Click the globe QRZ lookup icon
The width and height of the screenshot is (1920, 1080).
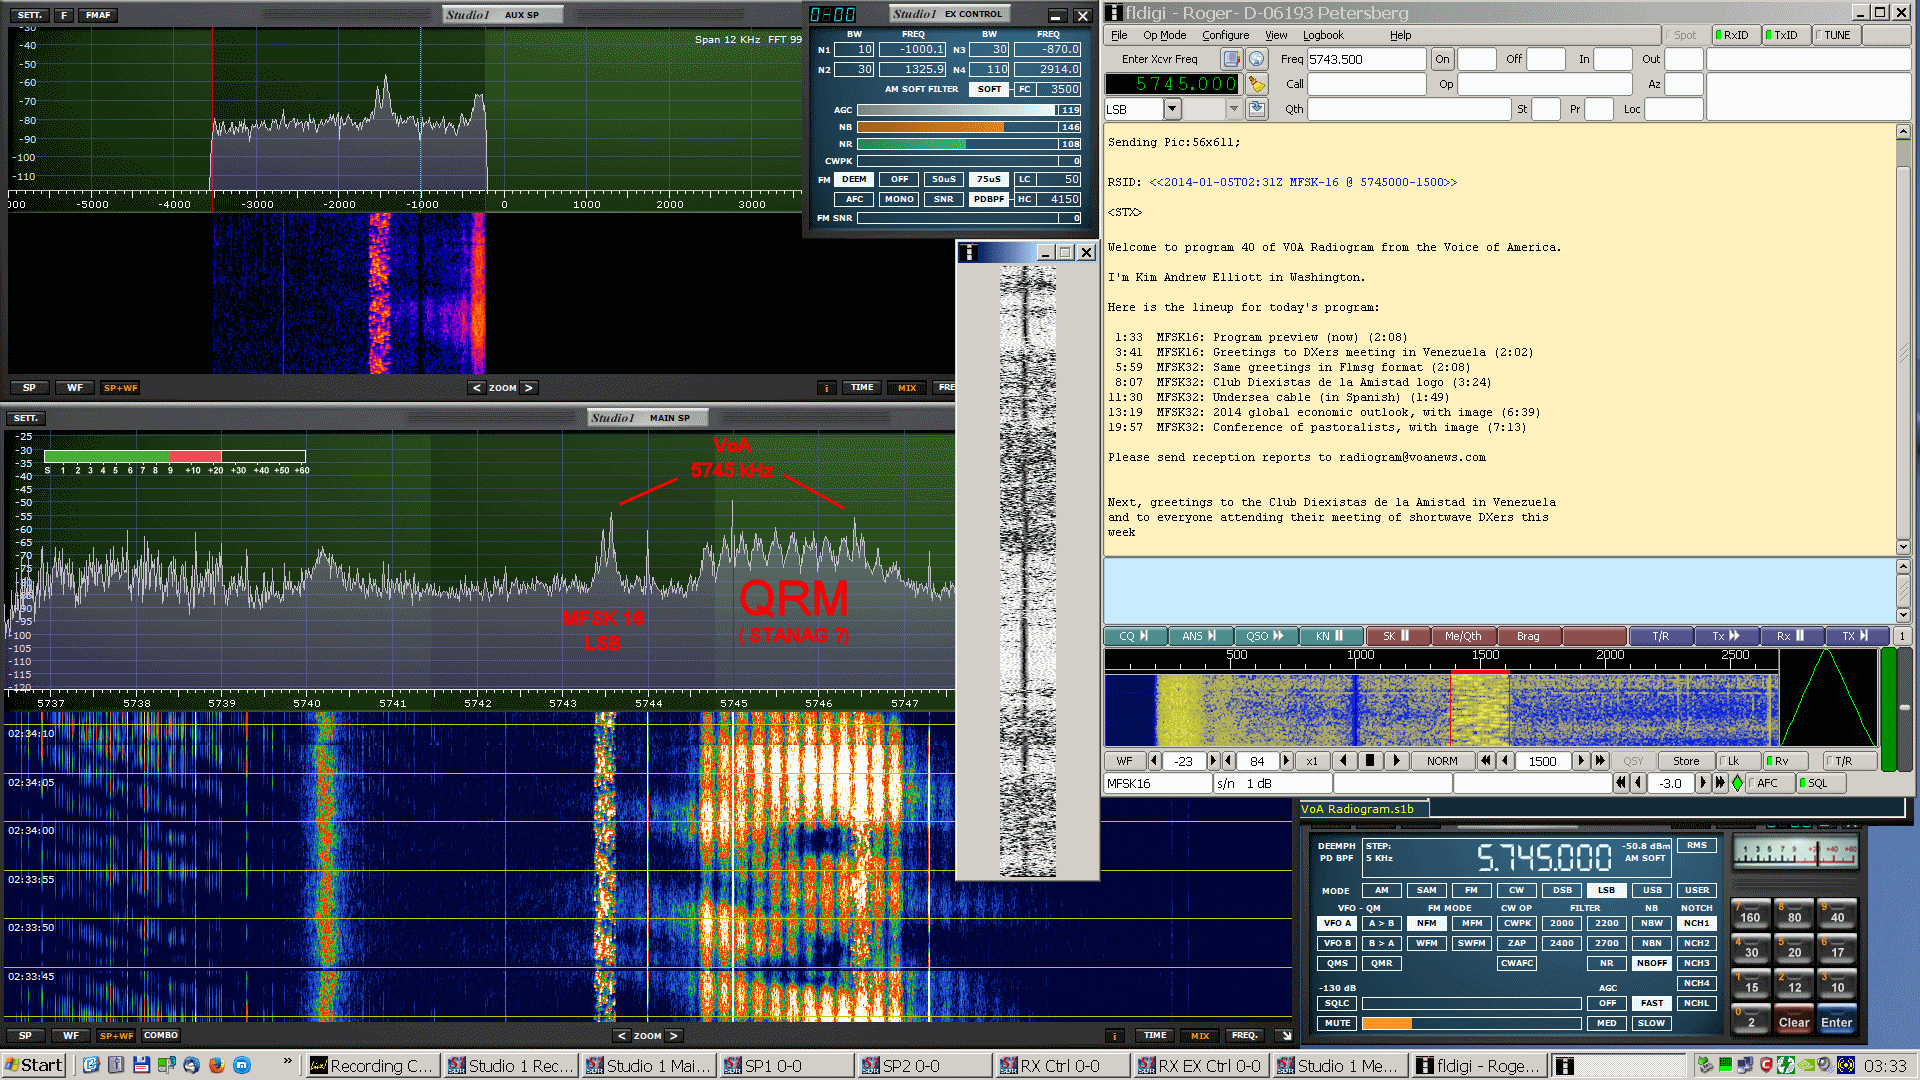pos(1257,59)
